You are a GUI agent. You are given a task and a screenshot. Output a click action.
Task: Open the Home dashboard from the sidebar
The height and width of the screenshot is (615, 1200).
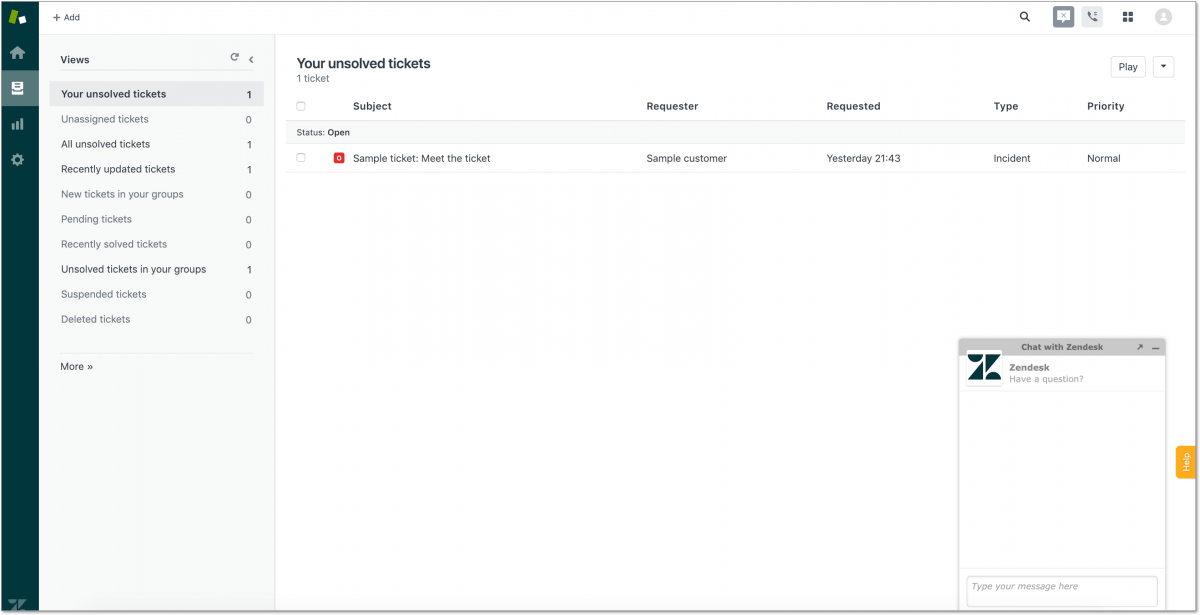point(18,52)
